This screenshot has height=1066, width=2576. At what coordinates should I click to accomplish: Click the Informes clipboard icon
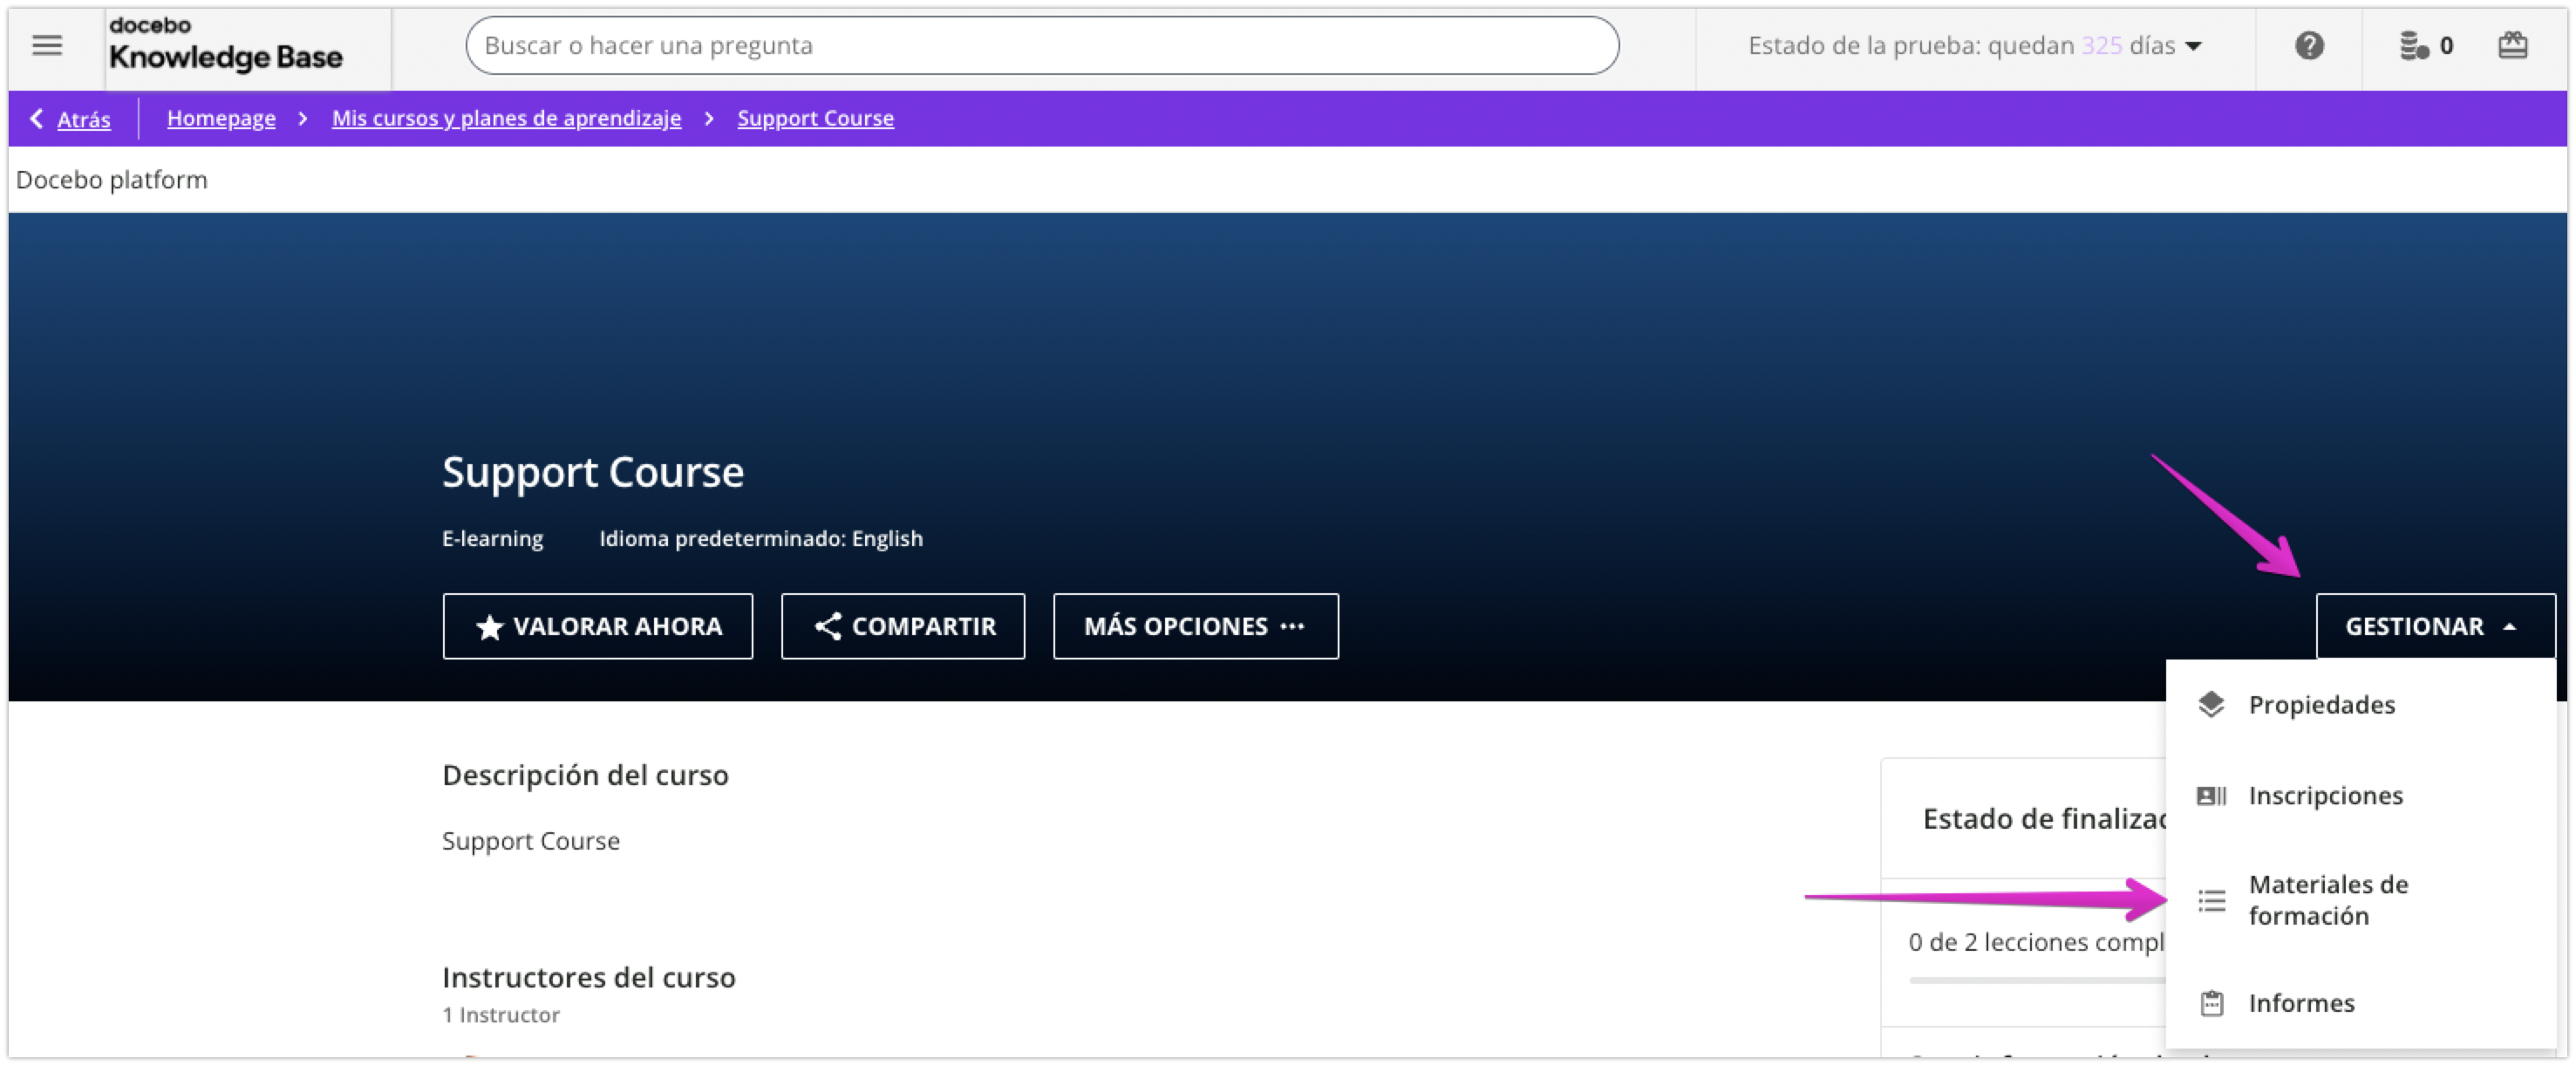point(2211,1002)
